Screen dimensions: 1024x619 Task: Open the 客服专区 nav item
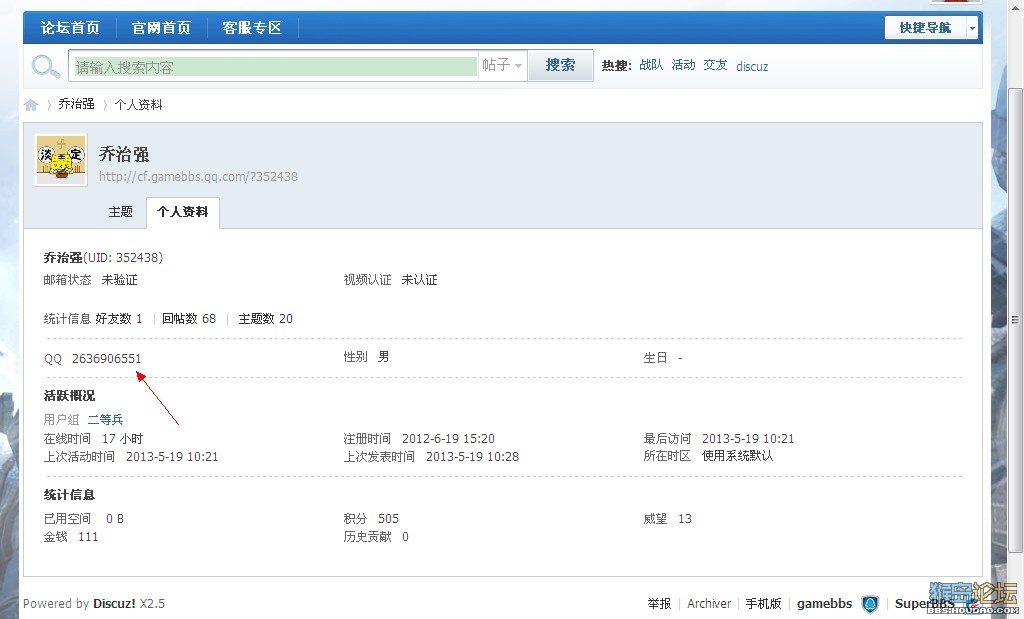[x=252, y=28]
